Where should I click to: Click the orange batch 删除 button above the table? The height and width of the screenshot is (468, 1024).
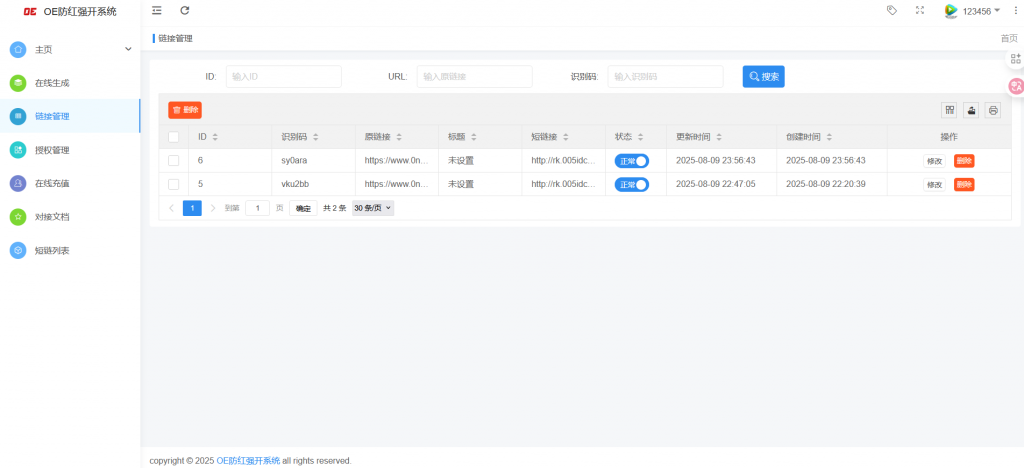click(x=185, y=110)
